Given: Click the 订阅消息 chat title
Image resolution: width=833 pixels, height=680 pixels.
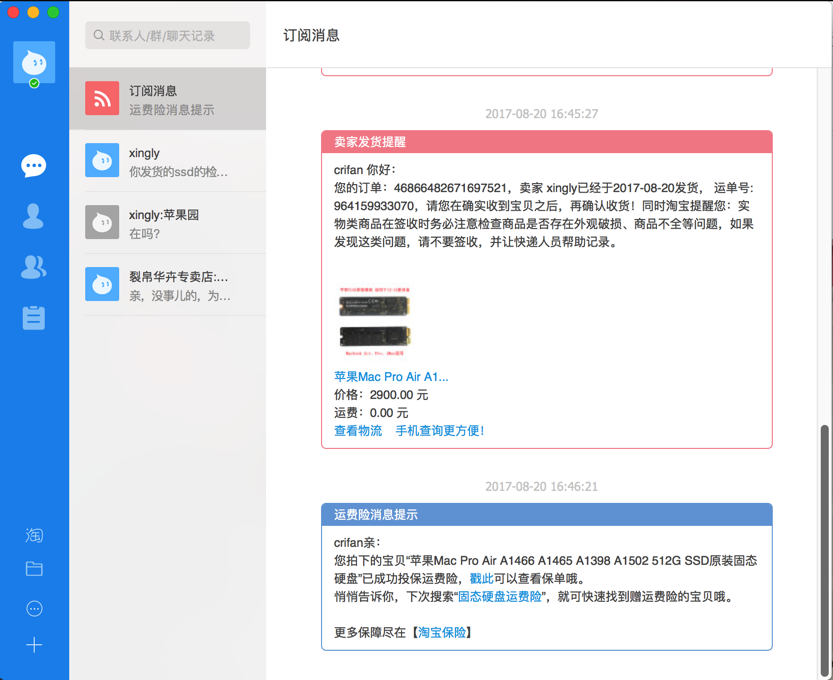Looking at the screenshot, I should [x=311, y=36].
